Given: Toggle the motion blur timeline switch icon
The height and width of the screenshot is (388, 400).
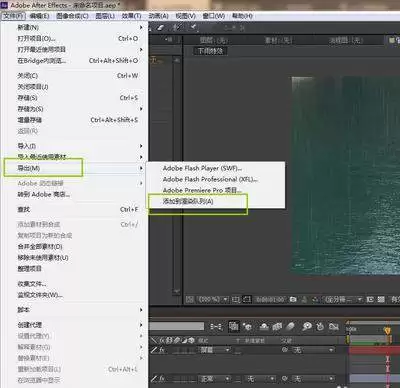Looking at the screenshot, I should pos(290,326).
